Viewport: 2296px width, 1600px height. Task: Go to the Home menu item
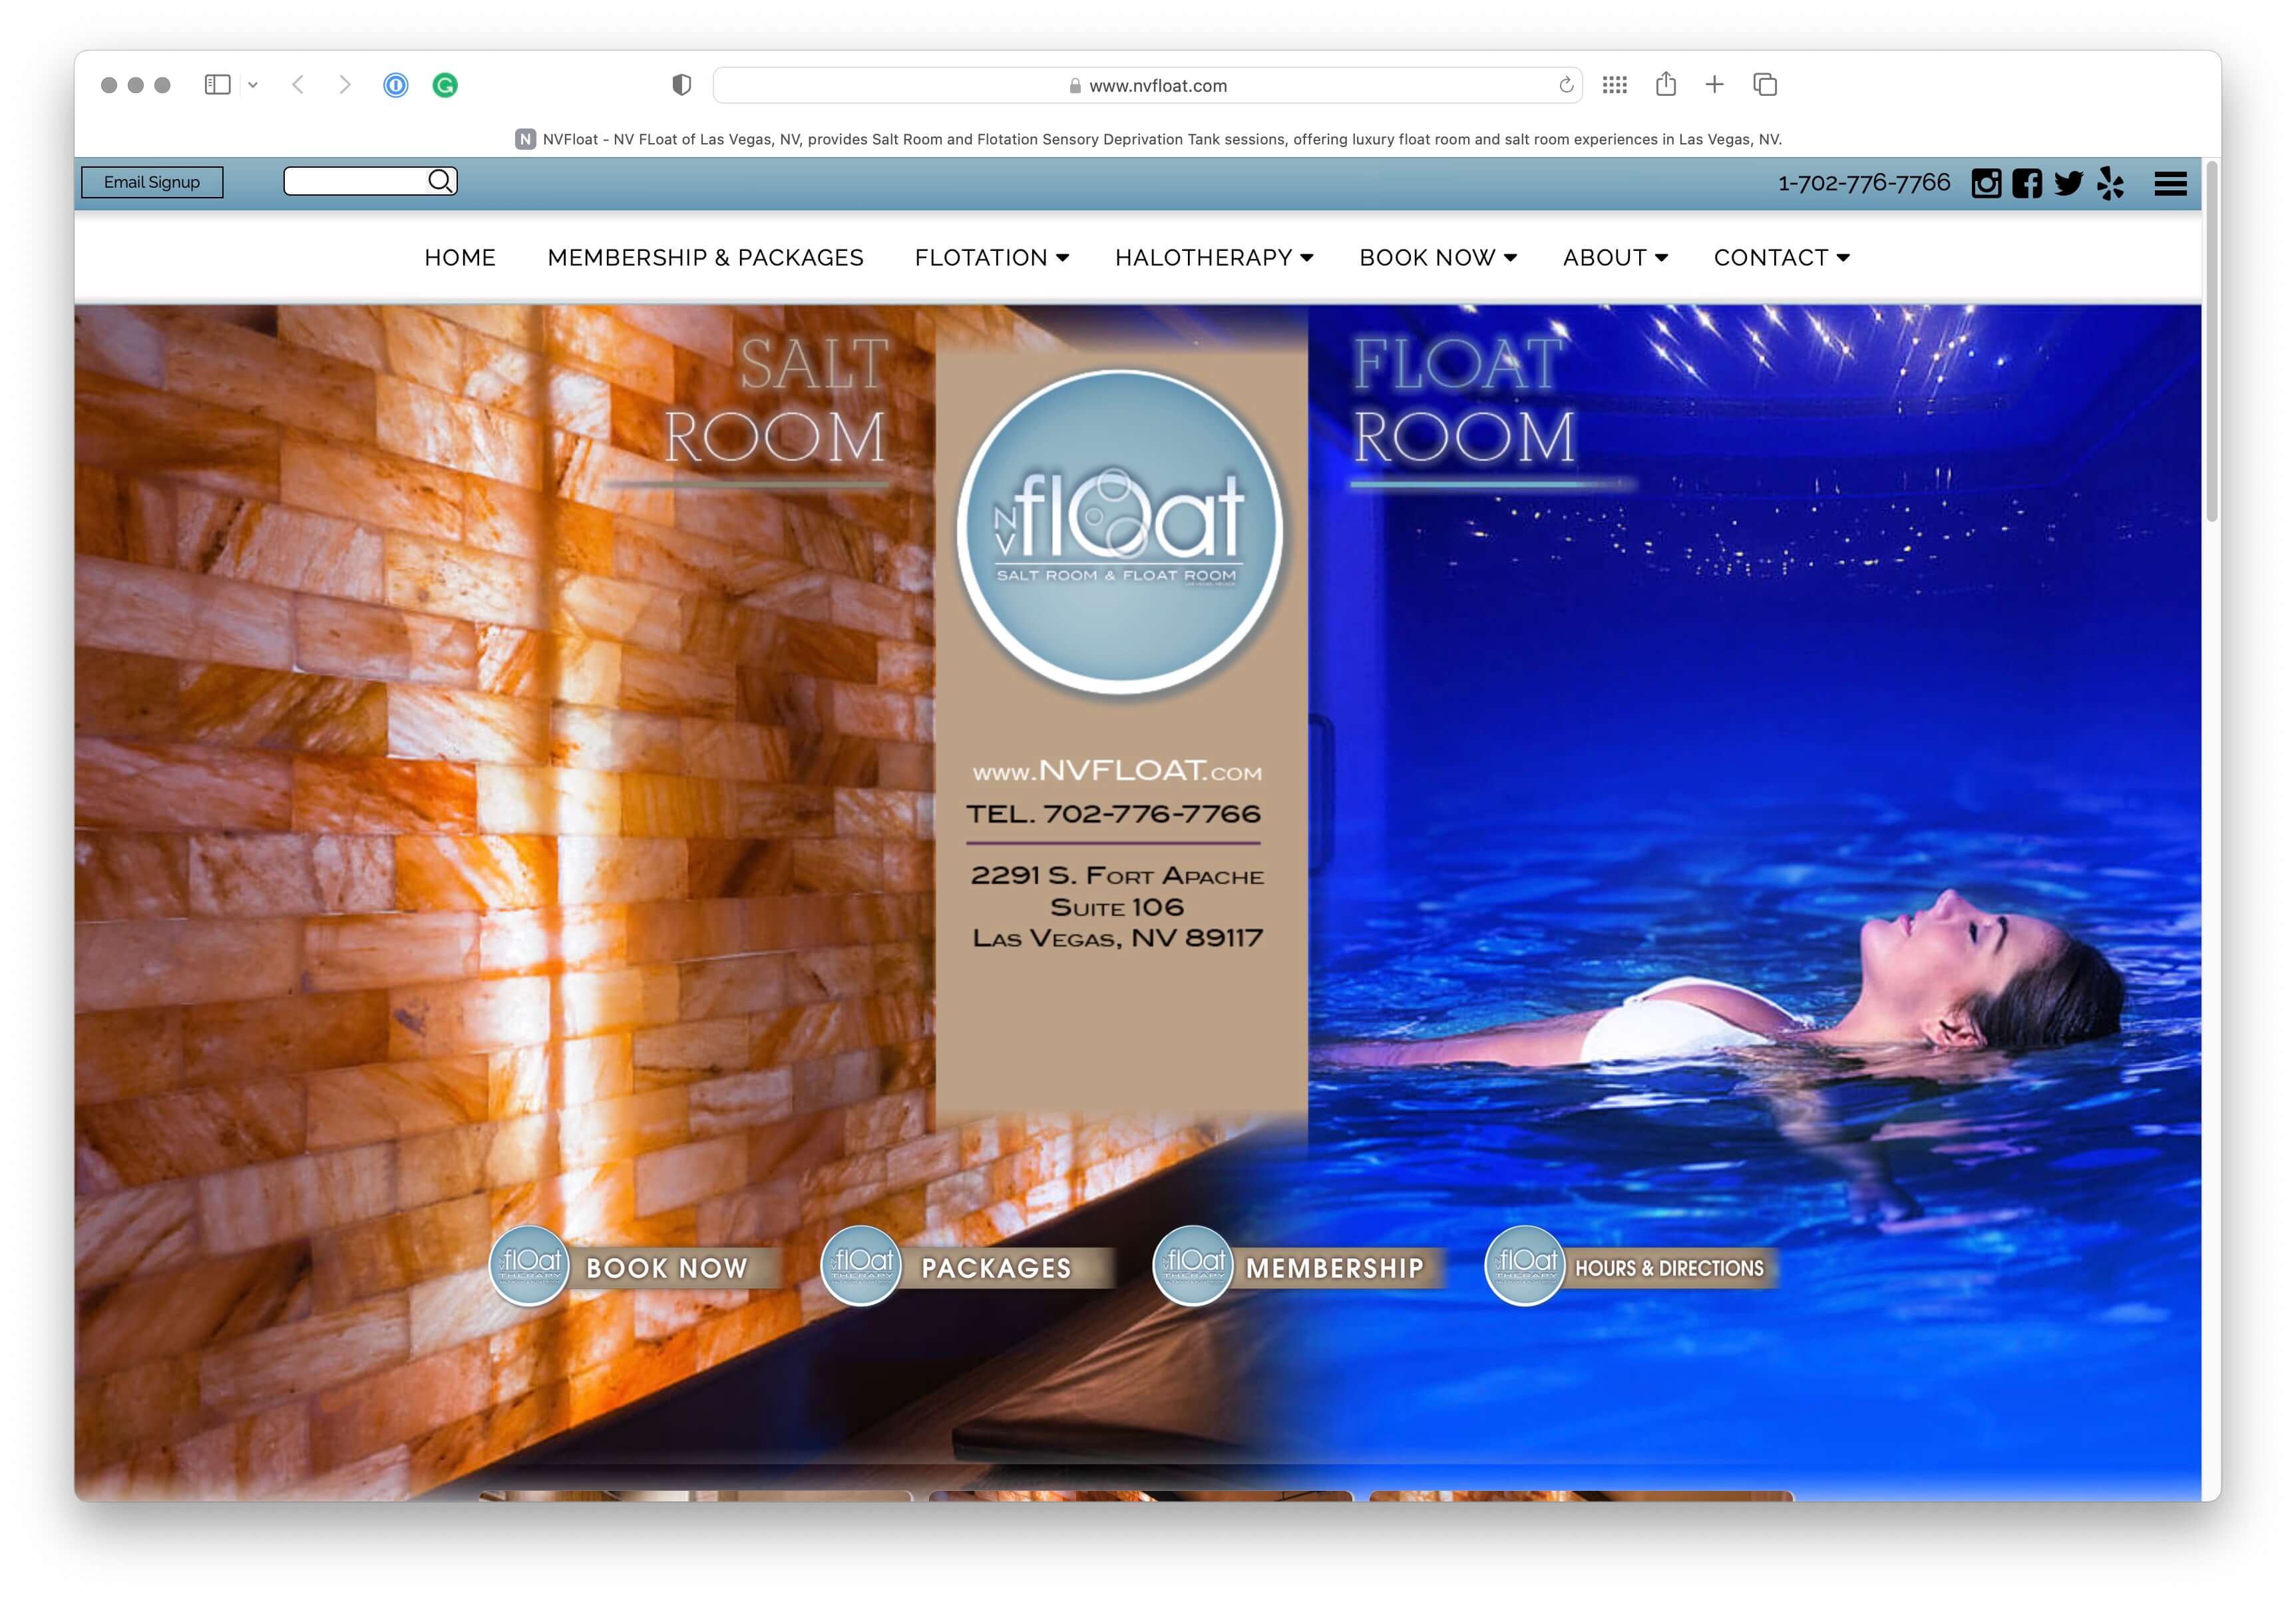click(460, 257)
